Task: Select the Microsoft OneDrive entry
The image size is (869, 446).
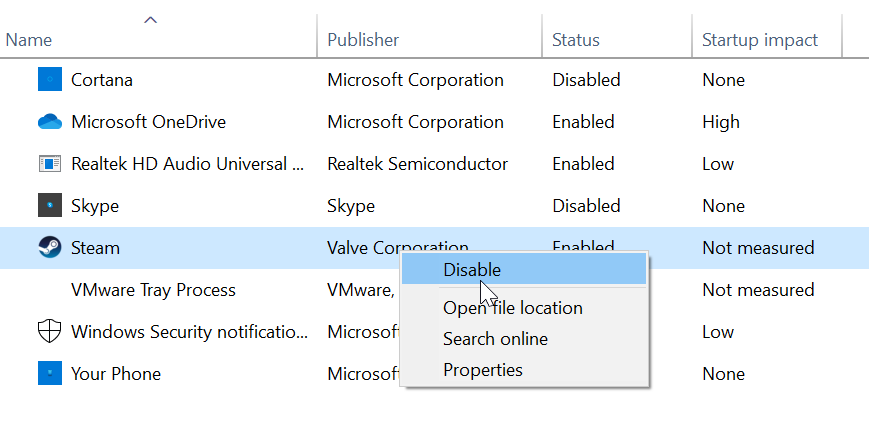Action: point(149,122)
